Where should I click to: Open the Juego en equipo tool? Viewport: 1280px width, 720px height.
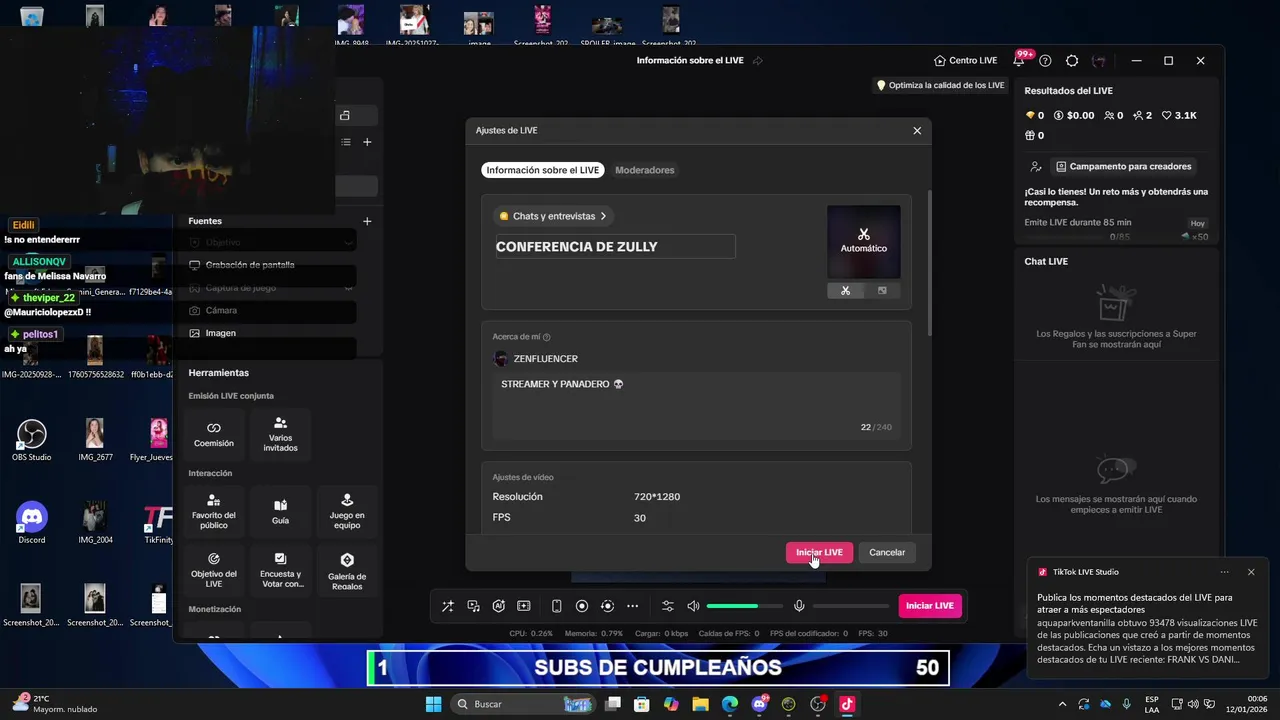click(x=347, y=511)
